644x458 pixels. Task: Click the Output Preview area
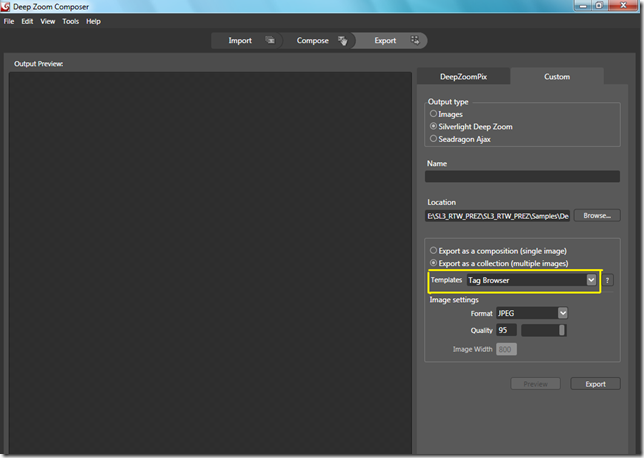pyautogui.click(x=210, y=263)
